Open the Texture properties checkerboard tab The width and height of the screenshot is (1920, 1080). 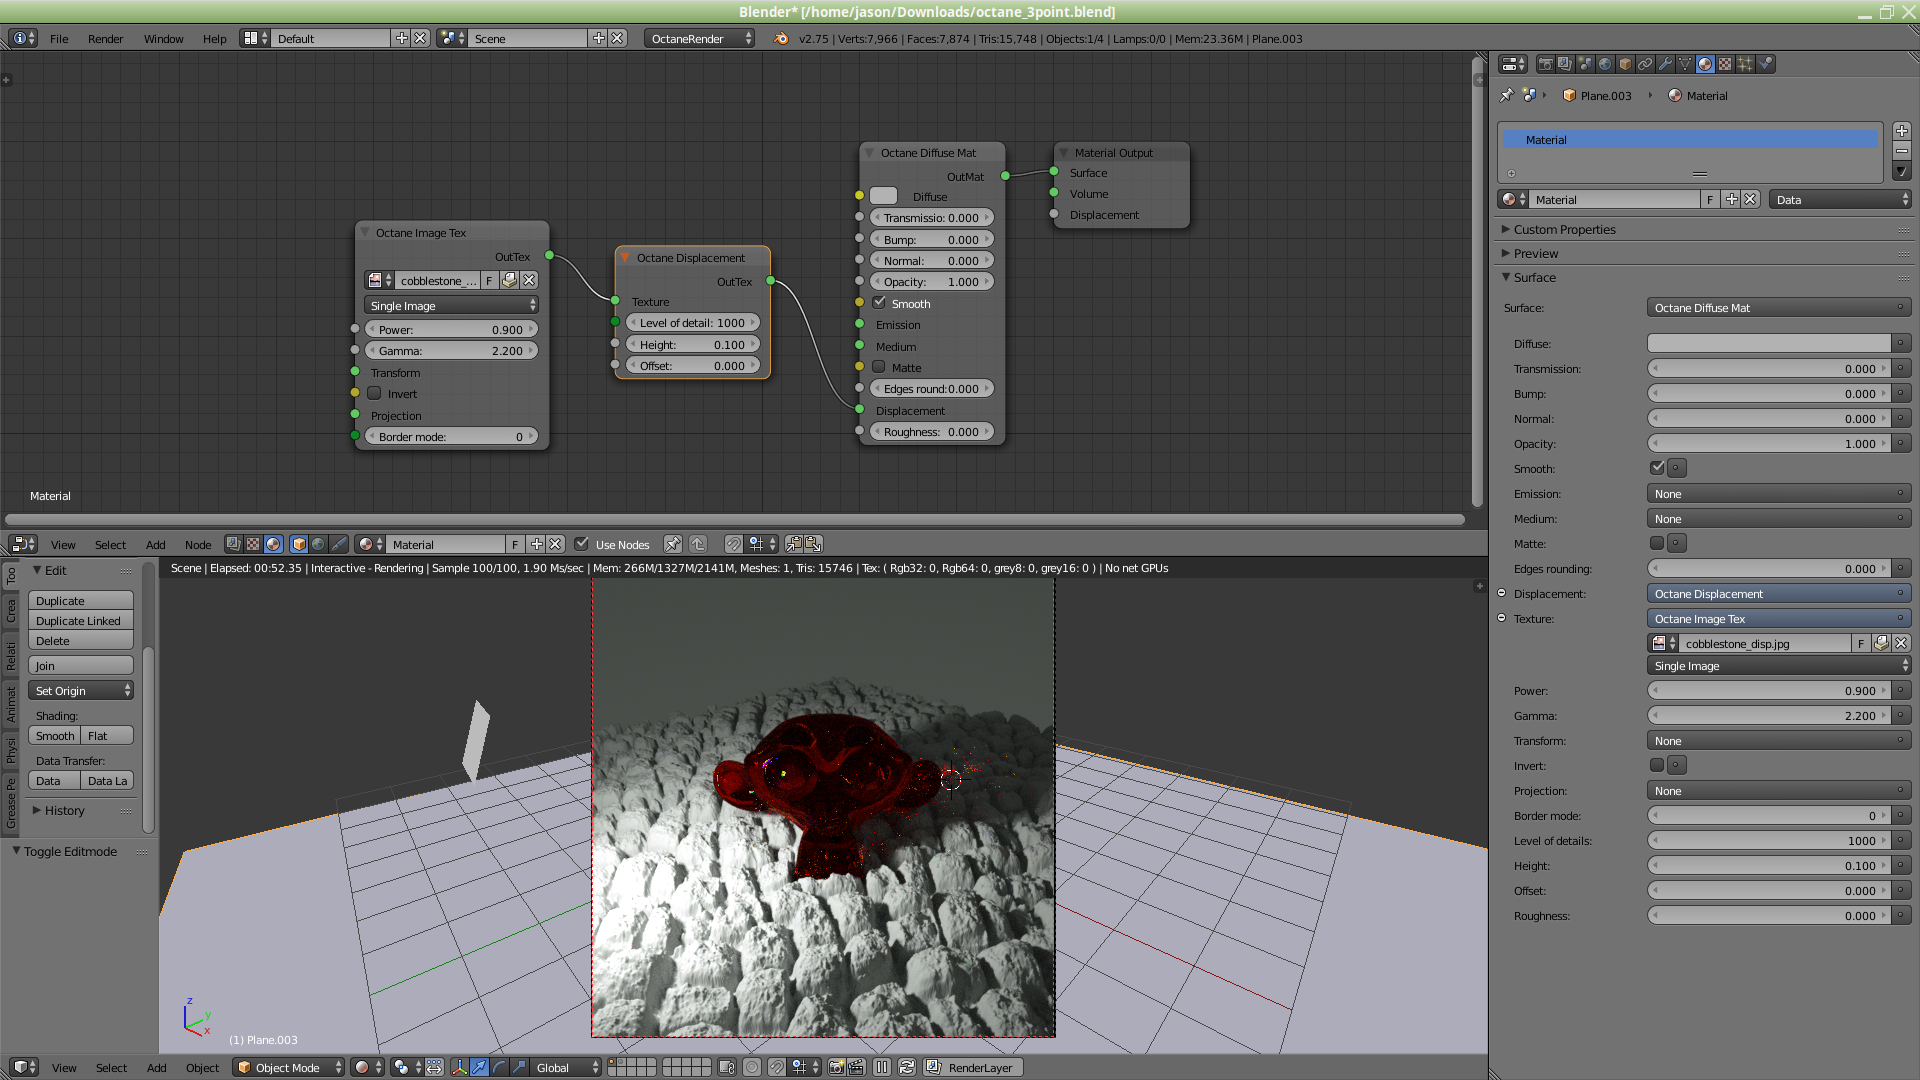pyautogui.click(x=1725, y=64)
